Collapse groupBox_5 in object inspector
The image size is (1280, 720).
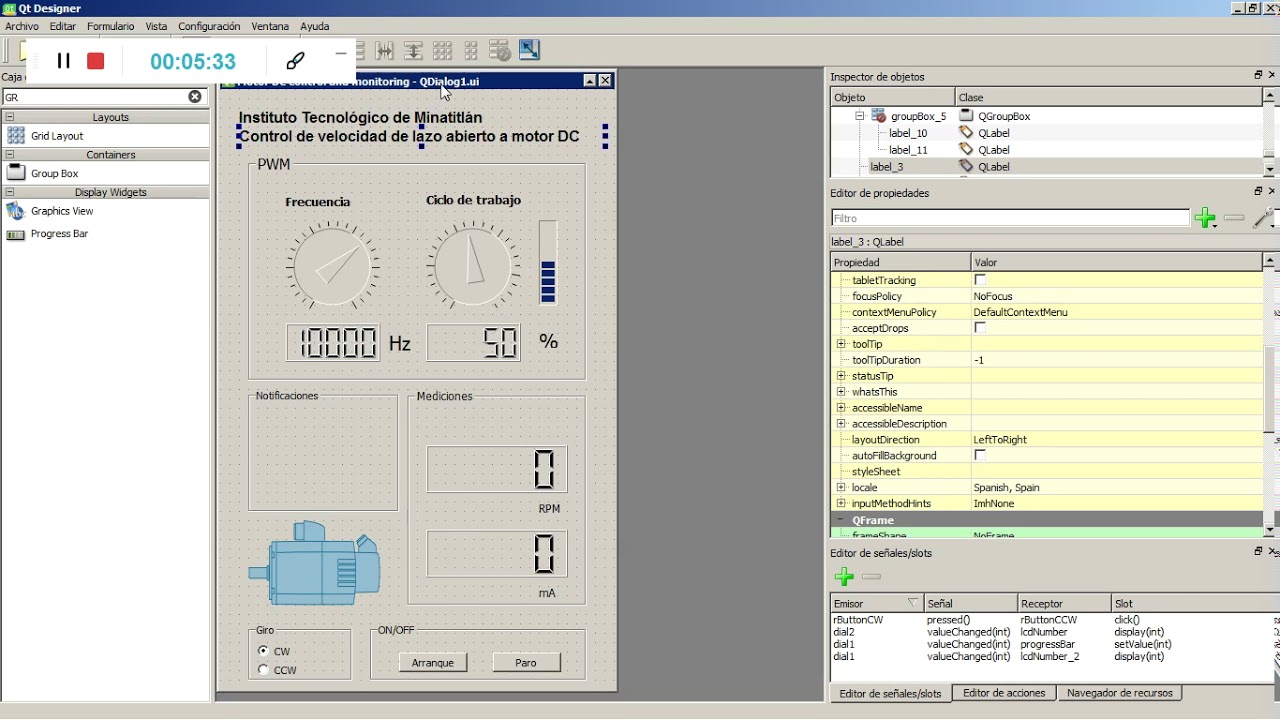859,116
